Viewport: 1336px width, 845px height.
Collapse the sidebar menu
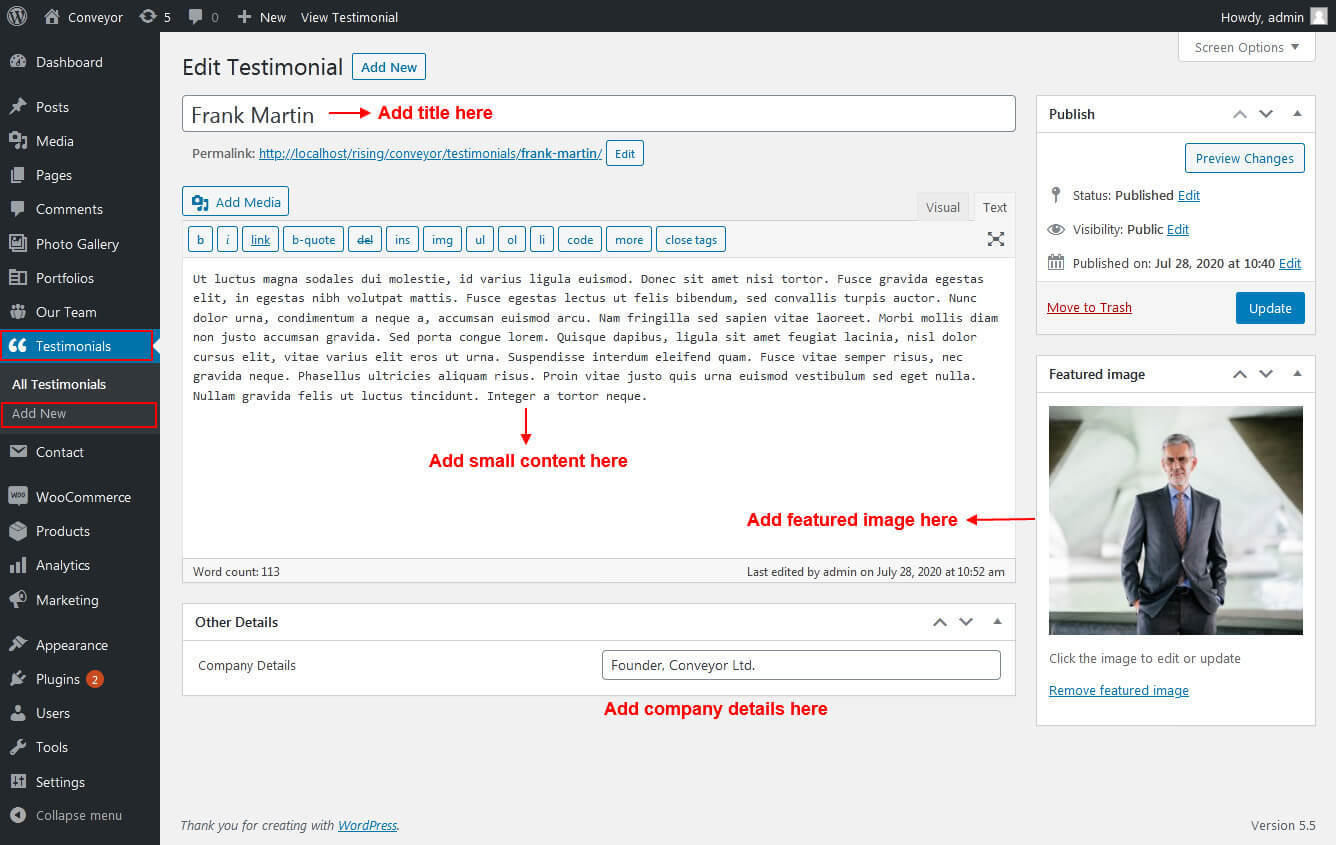78,815
